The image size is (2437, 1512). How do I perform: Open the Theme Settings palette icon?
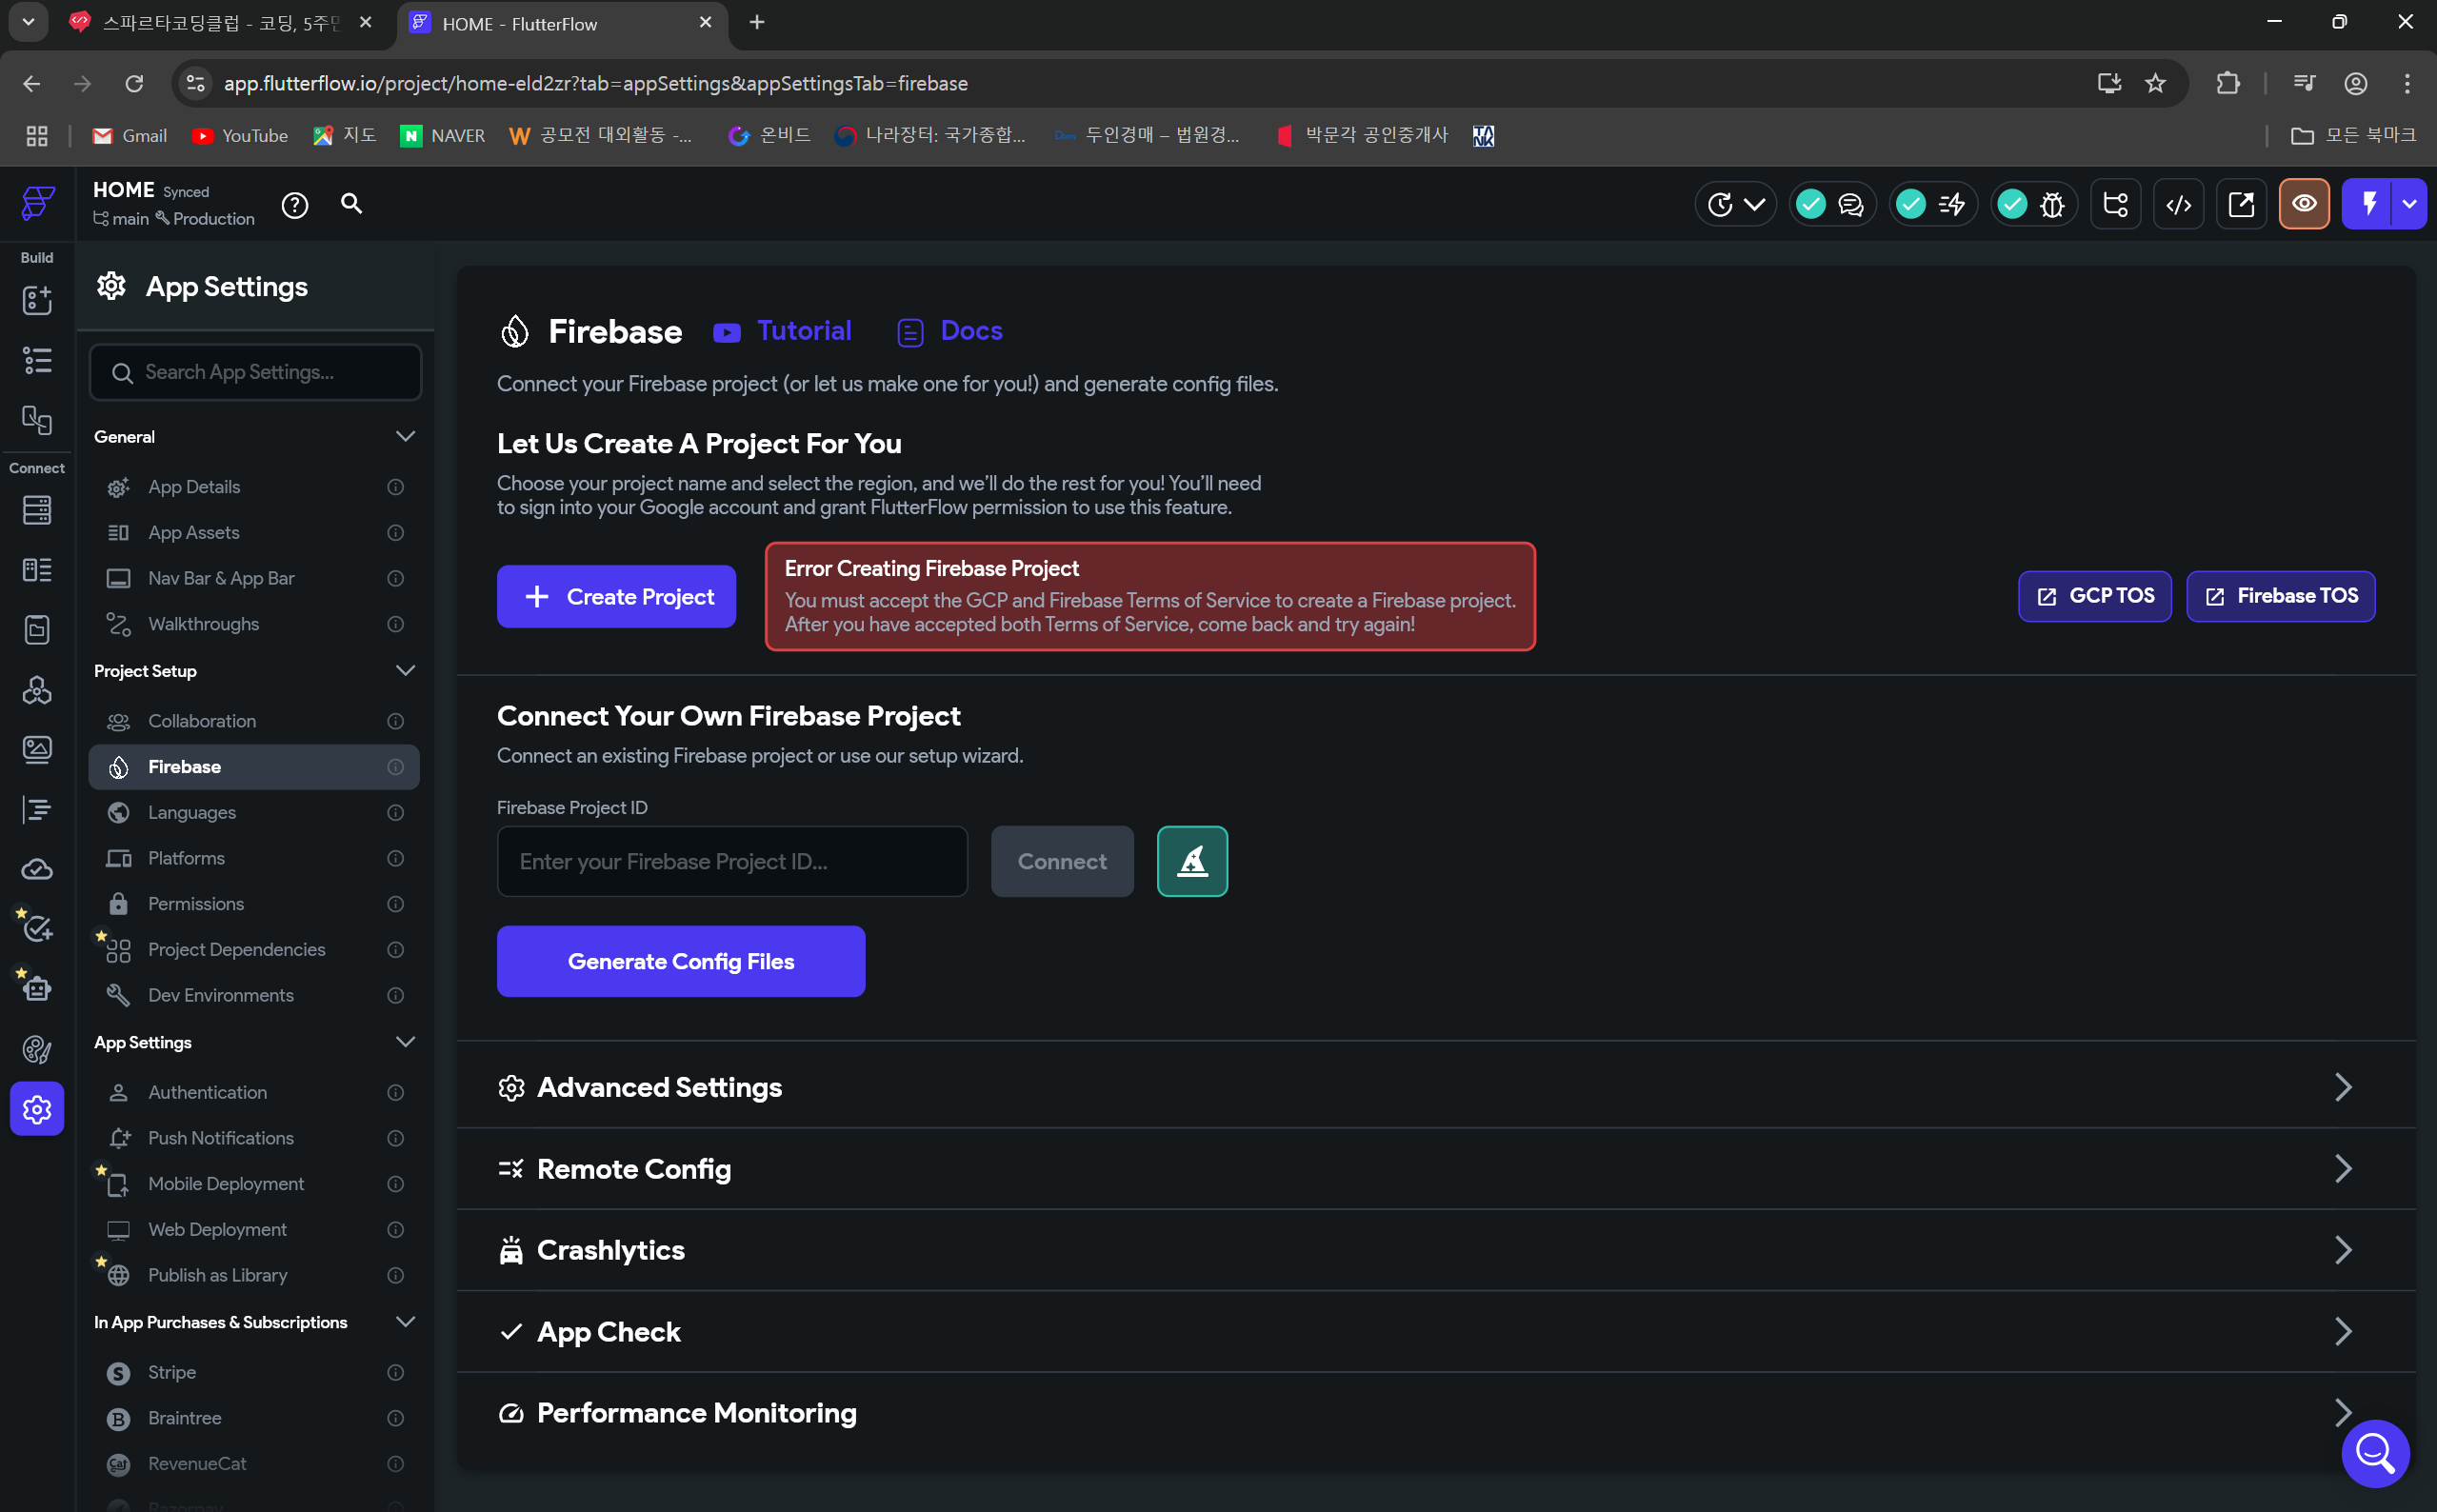37,1049
